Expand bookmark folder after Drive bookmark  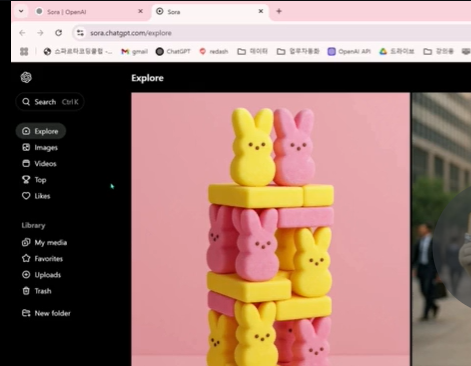(438, 51)
